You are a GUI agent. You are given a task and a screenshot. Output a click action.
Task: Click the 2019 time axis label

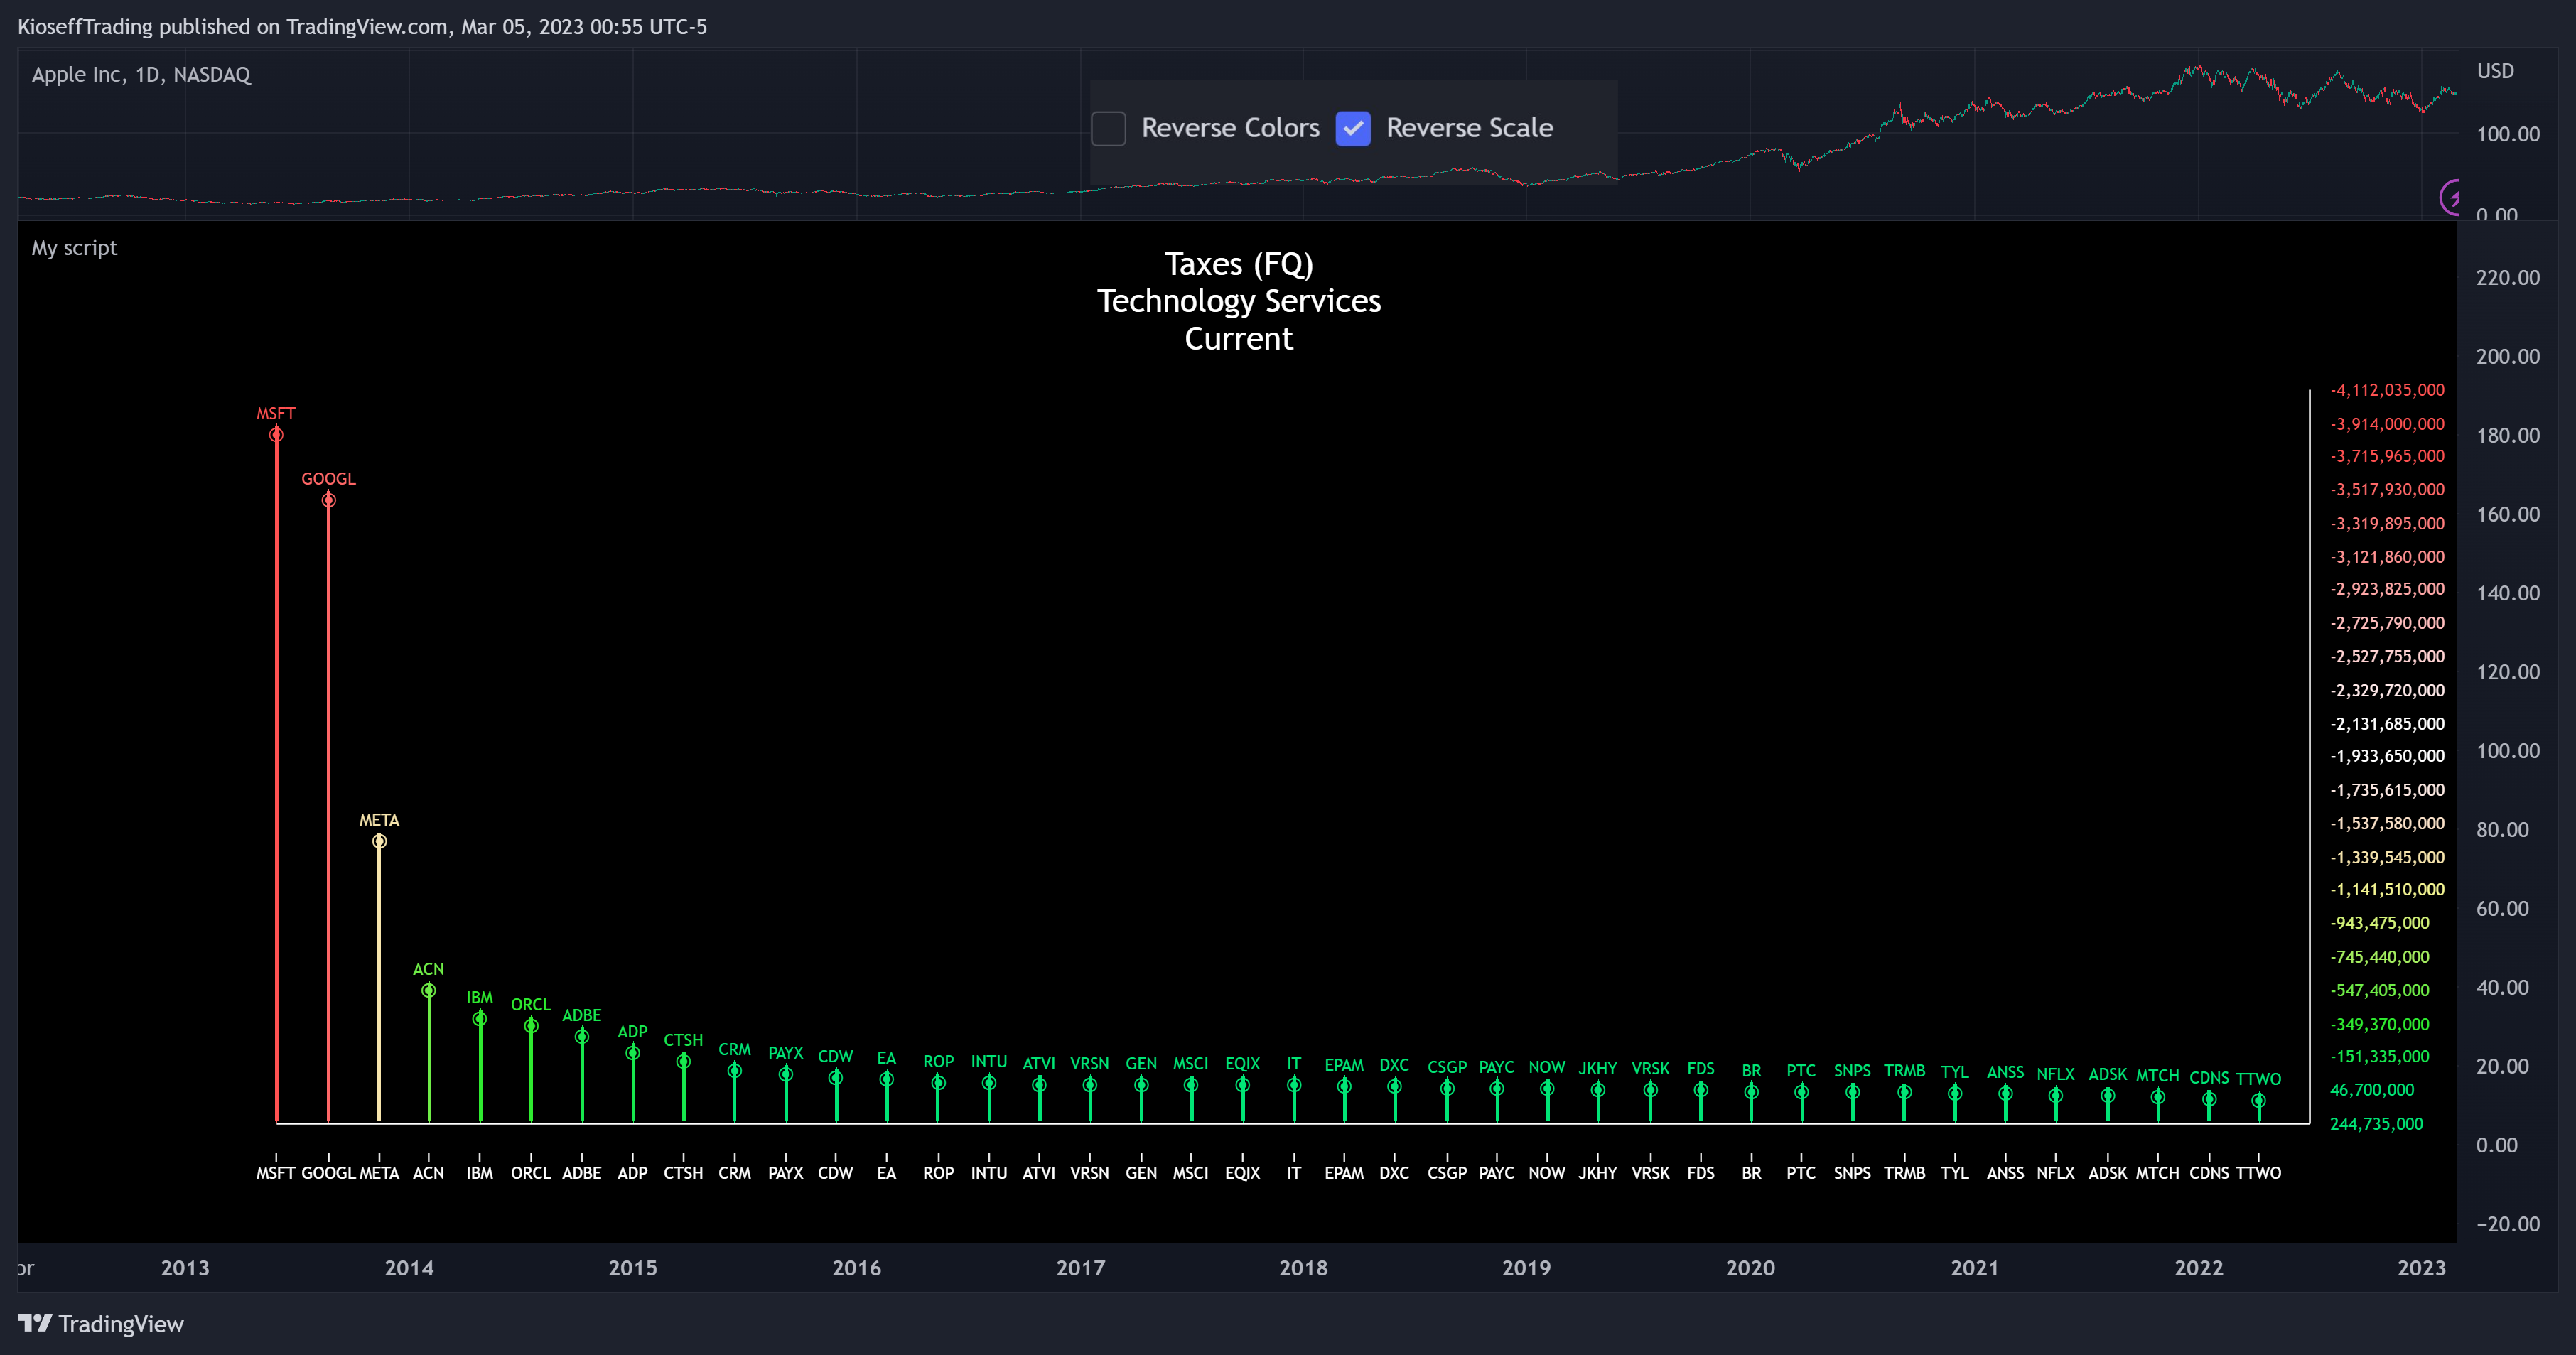[1527, 1268]
